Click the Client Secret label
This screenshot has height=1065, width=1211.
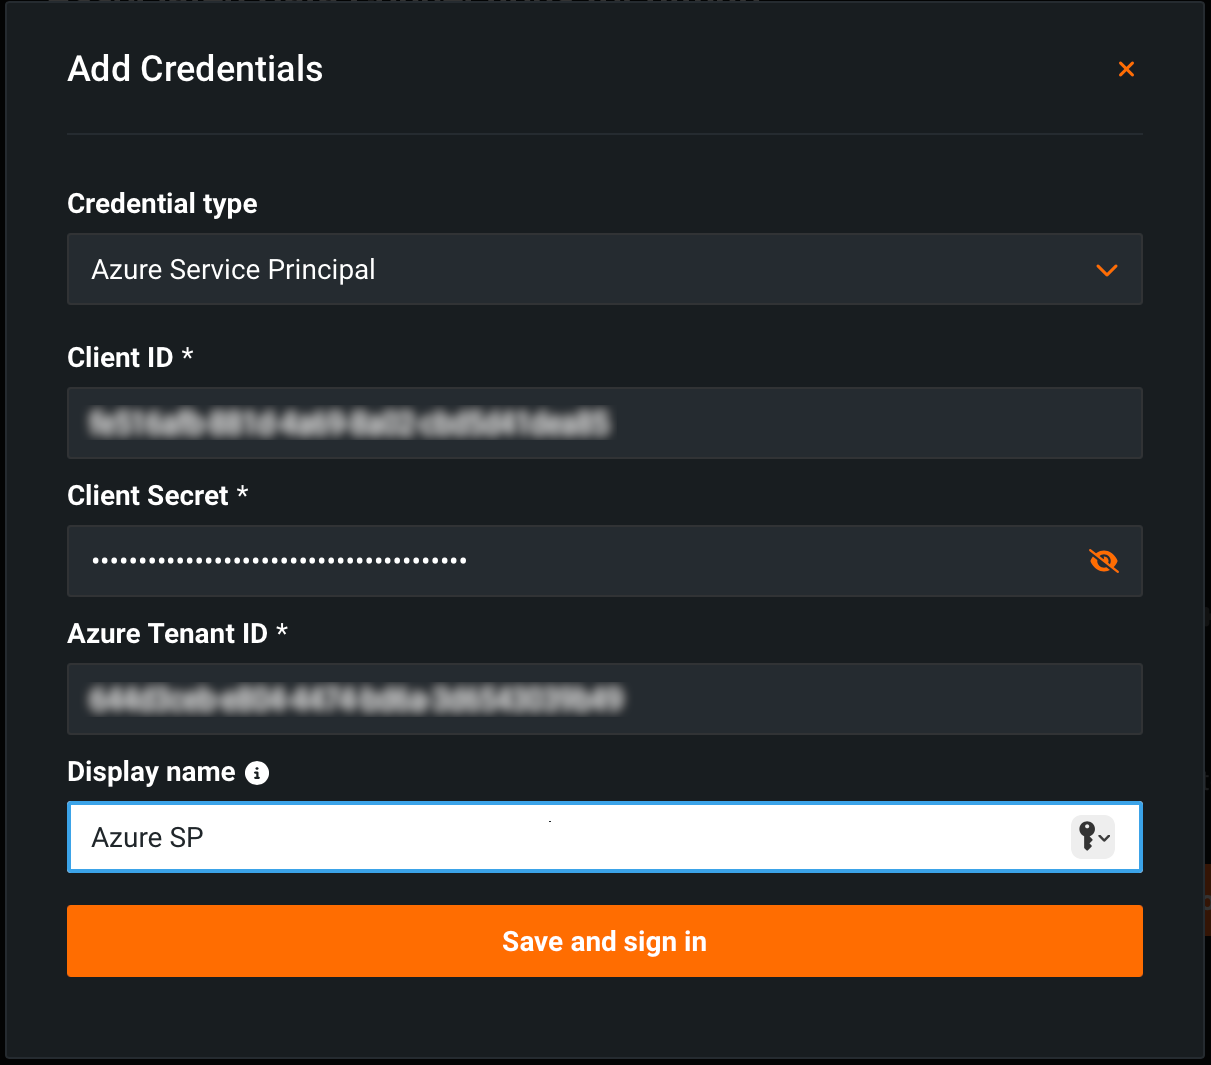click(x=148, y=496)
